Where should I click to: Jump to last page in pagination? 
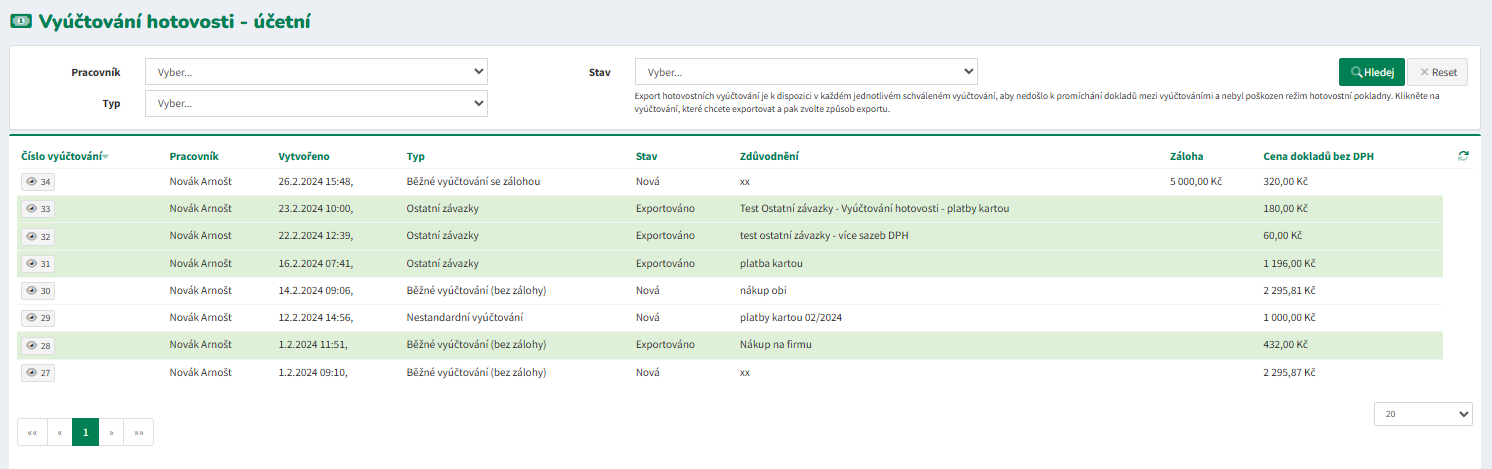(138, 432)
